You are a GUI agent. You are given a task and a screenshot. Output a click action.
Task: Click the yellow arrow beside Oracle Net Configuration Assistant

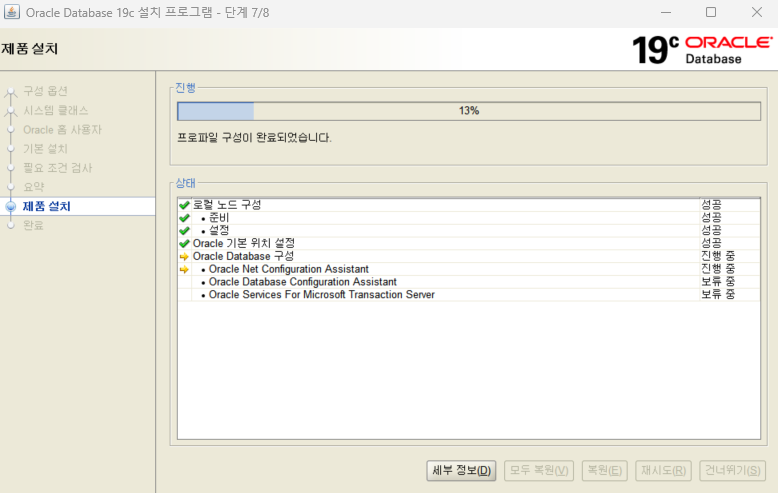[184, 269]
